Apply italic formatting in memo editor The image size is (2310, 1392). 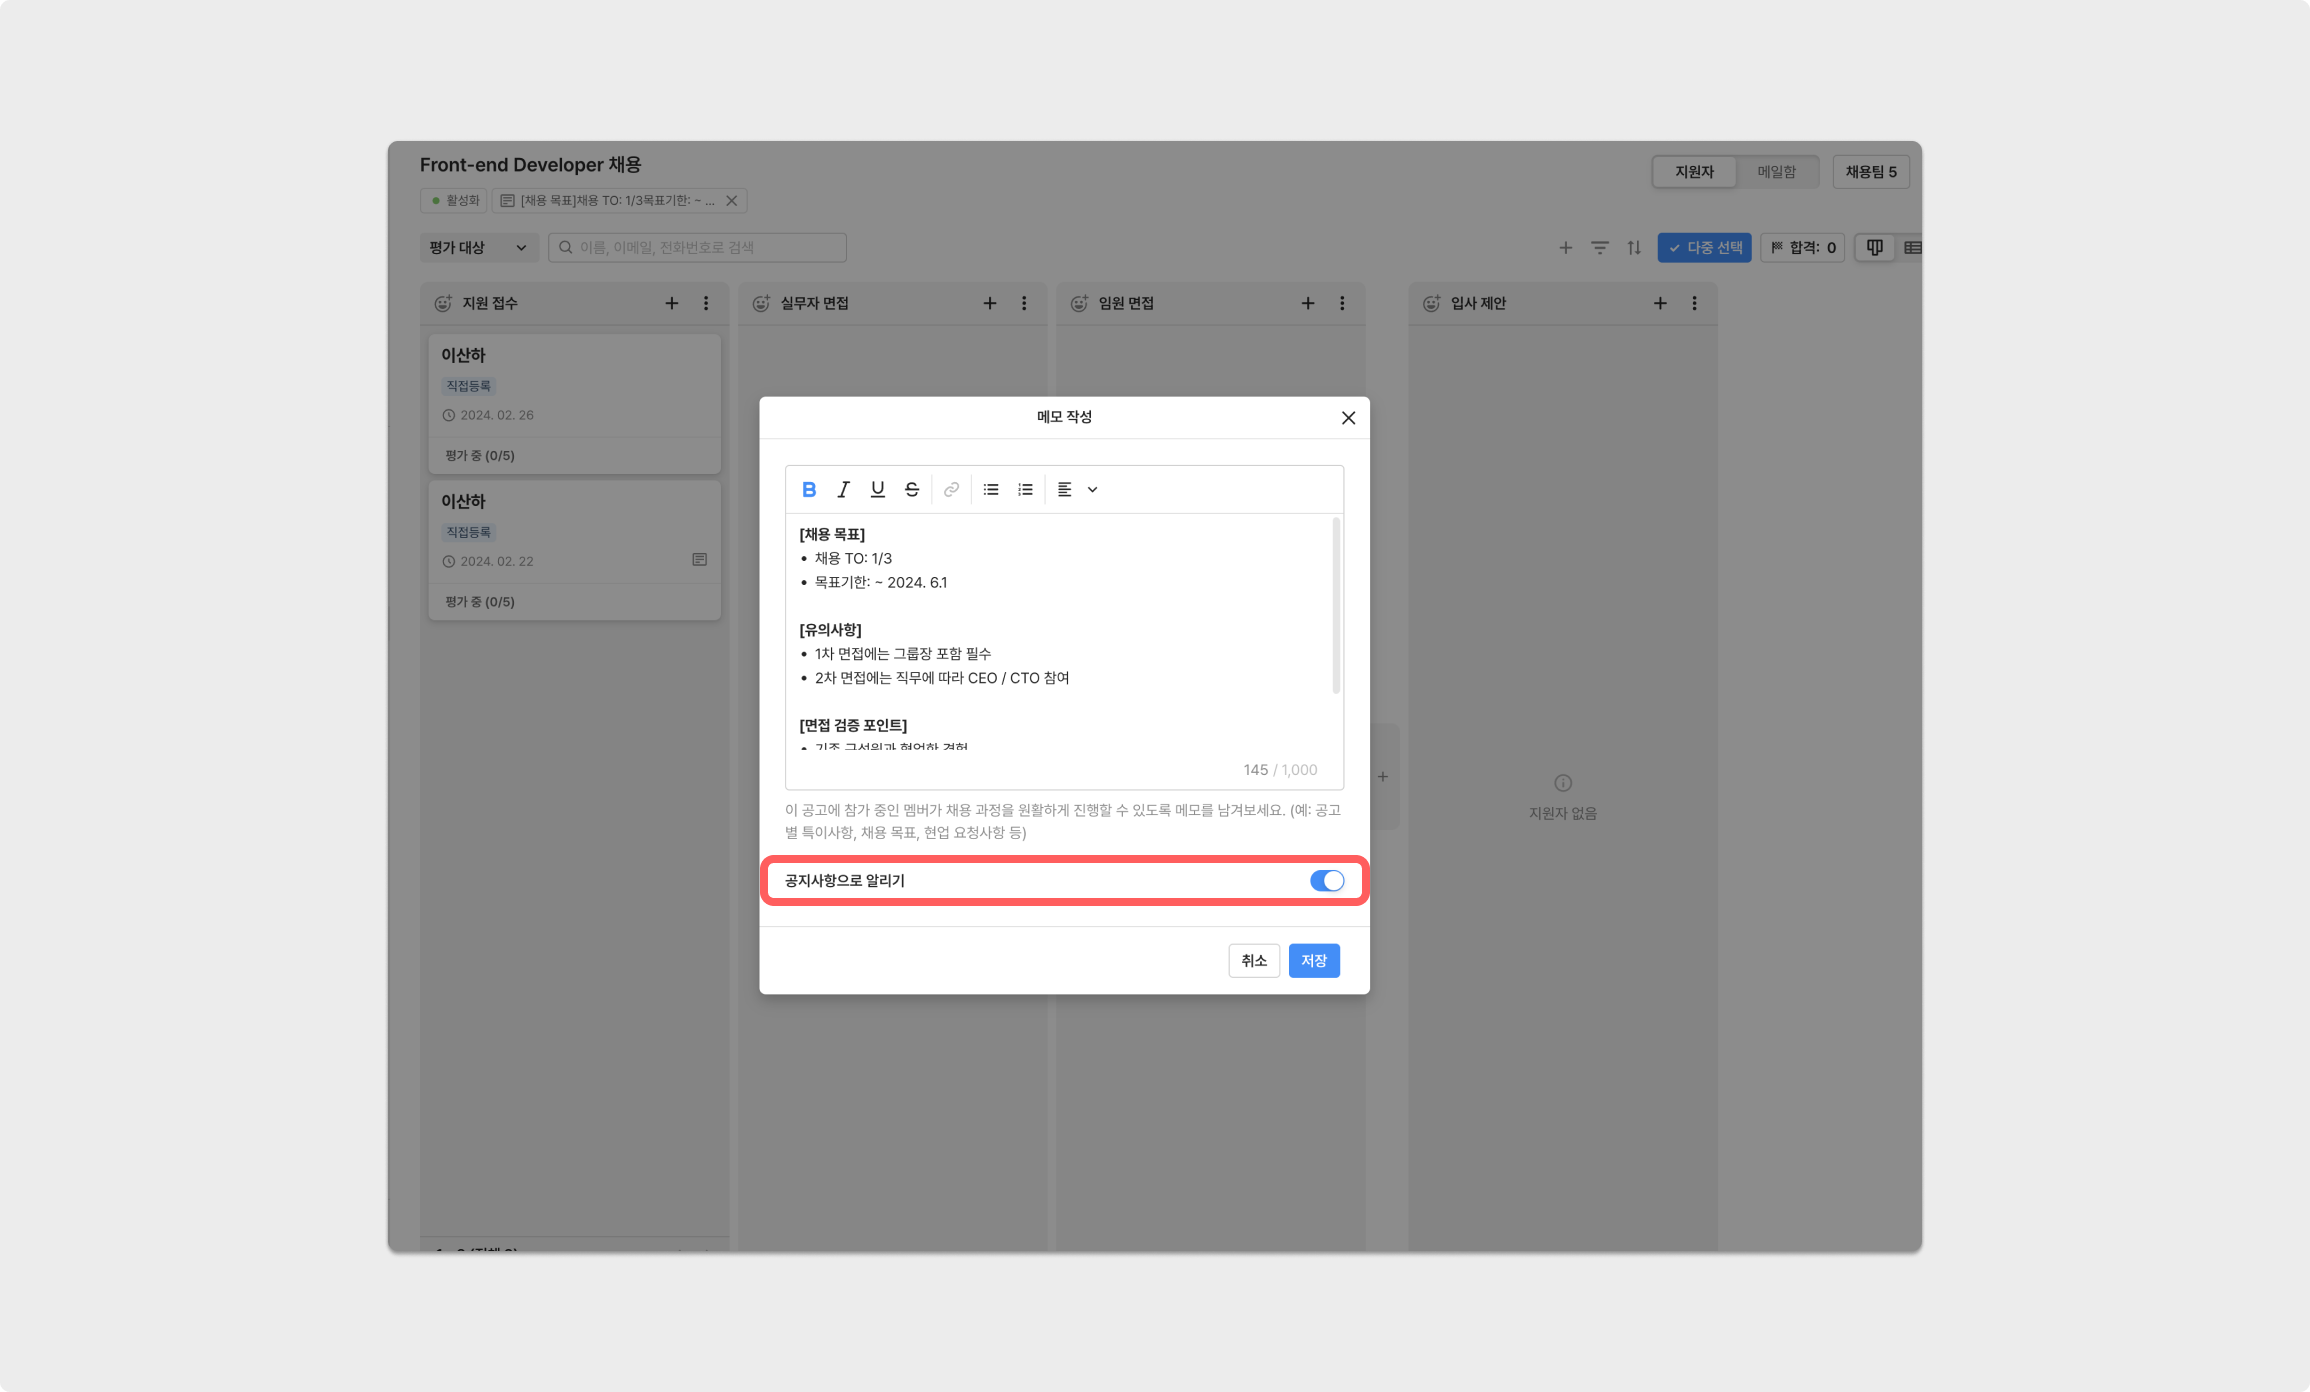tap(843, 489)
